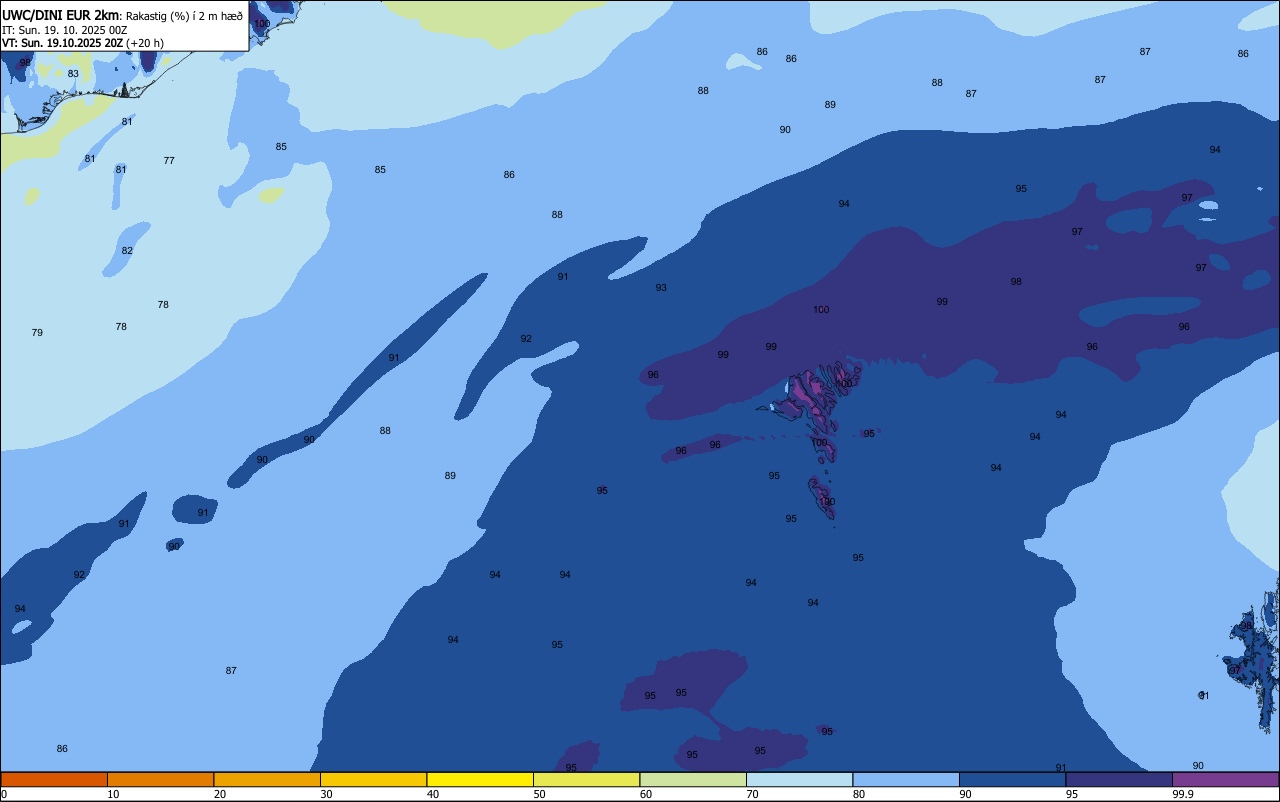Click the 10–20 orange legend swatch
1280x802 pixels.
coord(160,779)
